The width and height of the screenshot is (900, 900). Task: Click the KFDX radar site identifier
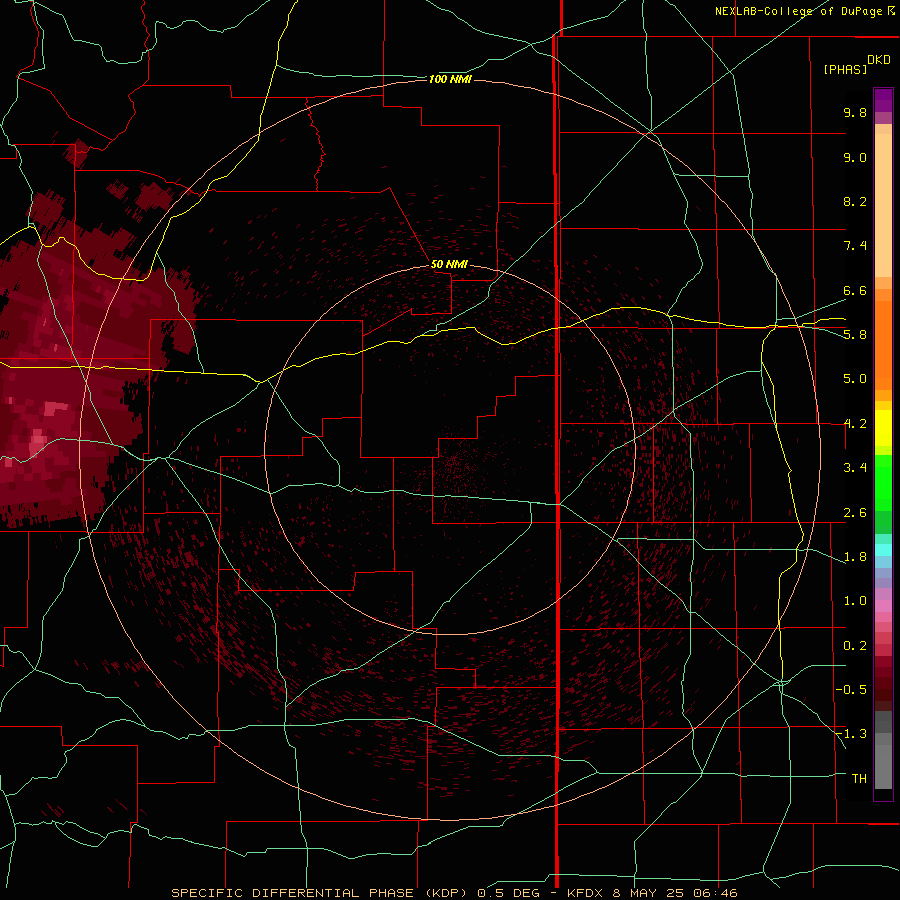(x=585, y=893)
